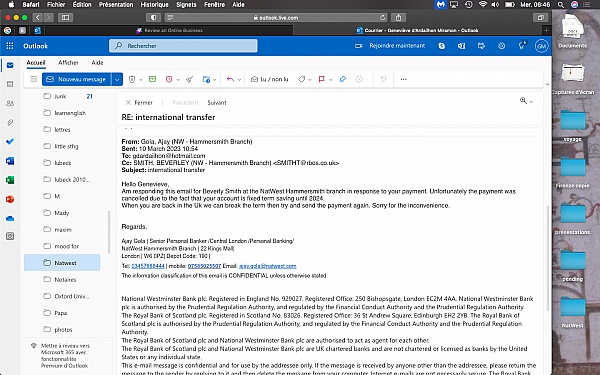Open the Aide tab
Viewport: 600px width, 375px height.
[x=97, y=62]
